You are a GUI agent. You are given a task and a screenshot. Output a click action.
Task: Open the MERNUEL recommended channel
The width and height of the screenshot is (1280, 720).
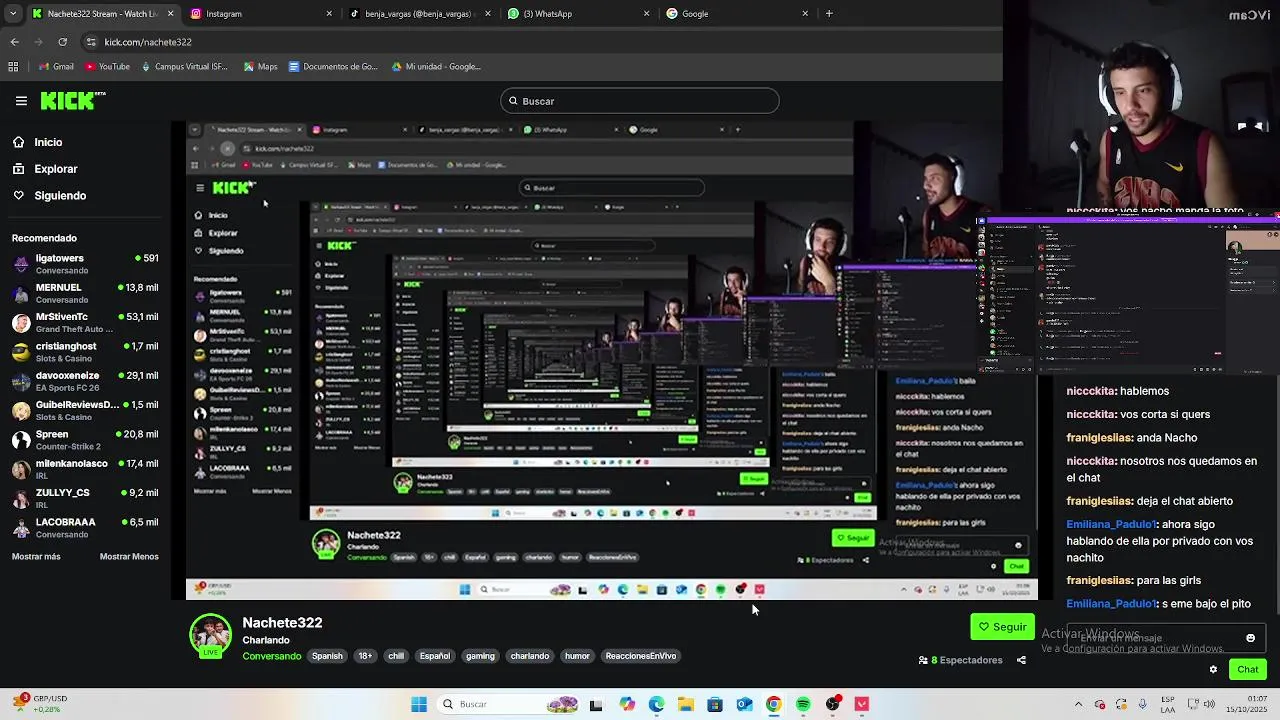coord(85,293)
